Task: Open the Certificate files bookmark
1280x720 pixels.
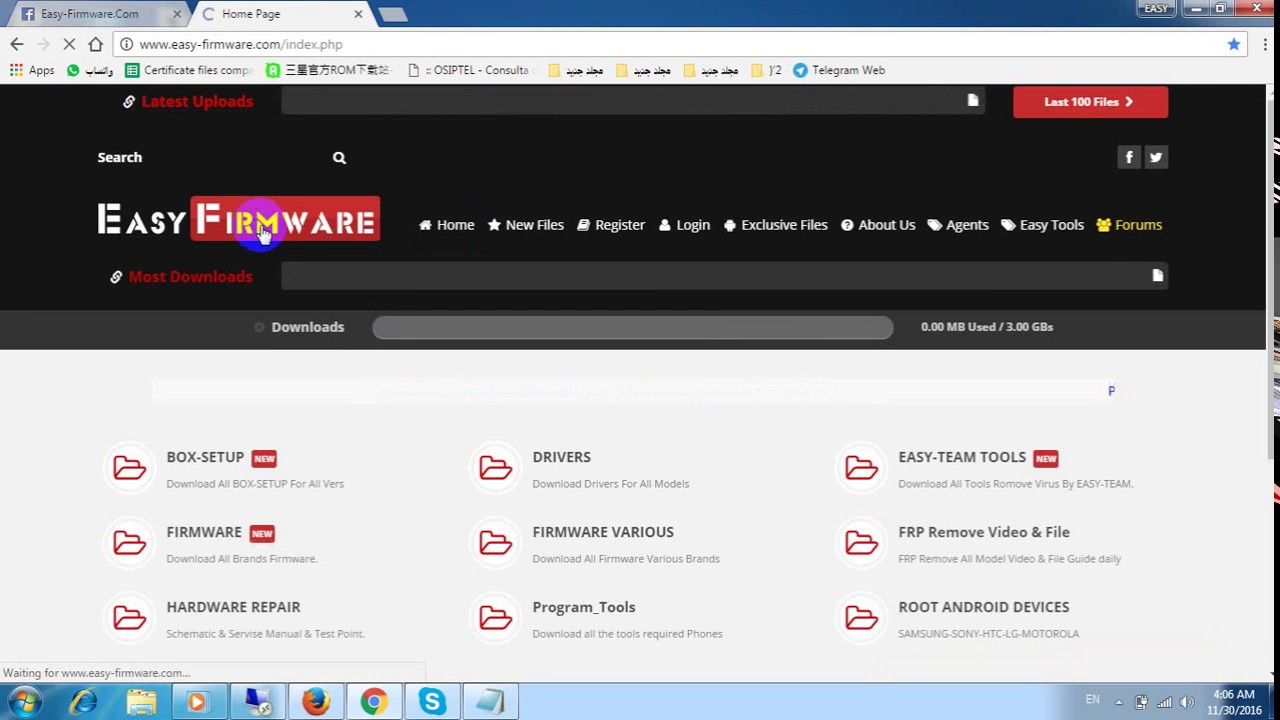Action: click(x=189, y=70)
